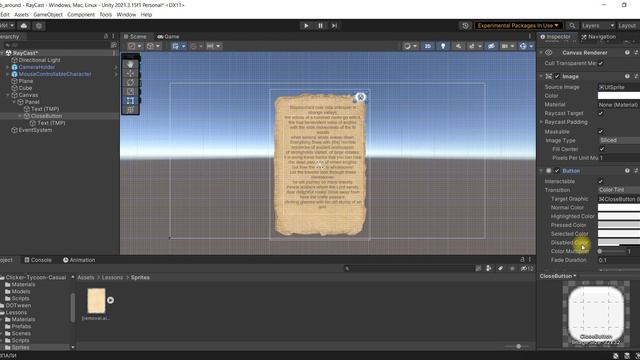Toggle the Image component enabled checkbox
This screenshot has height=360, width=640.
point(557,76)
